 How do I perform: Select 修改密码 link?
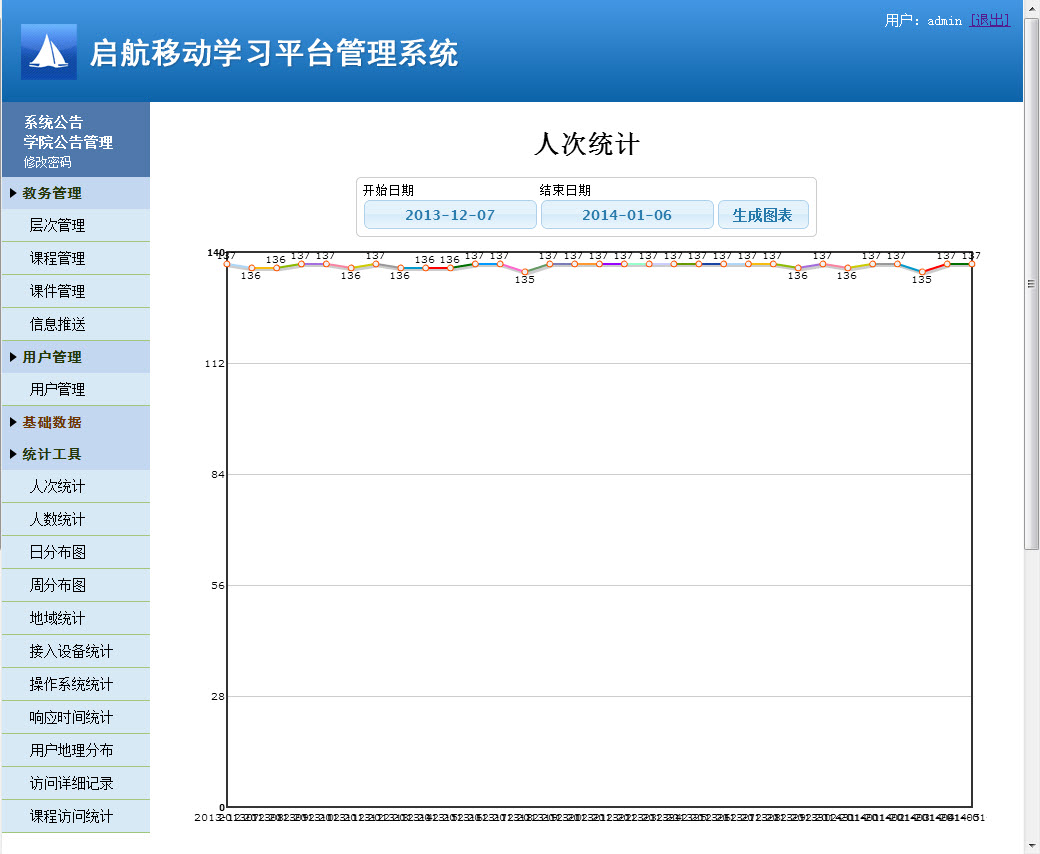pyautogui.click(x=48, y=162)
